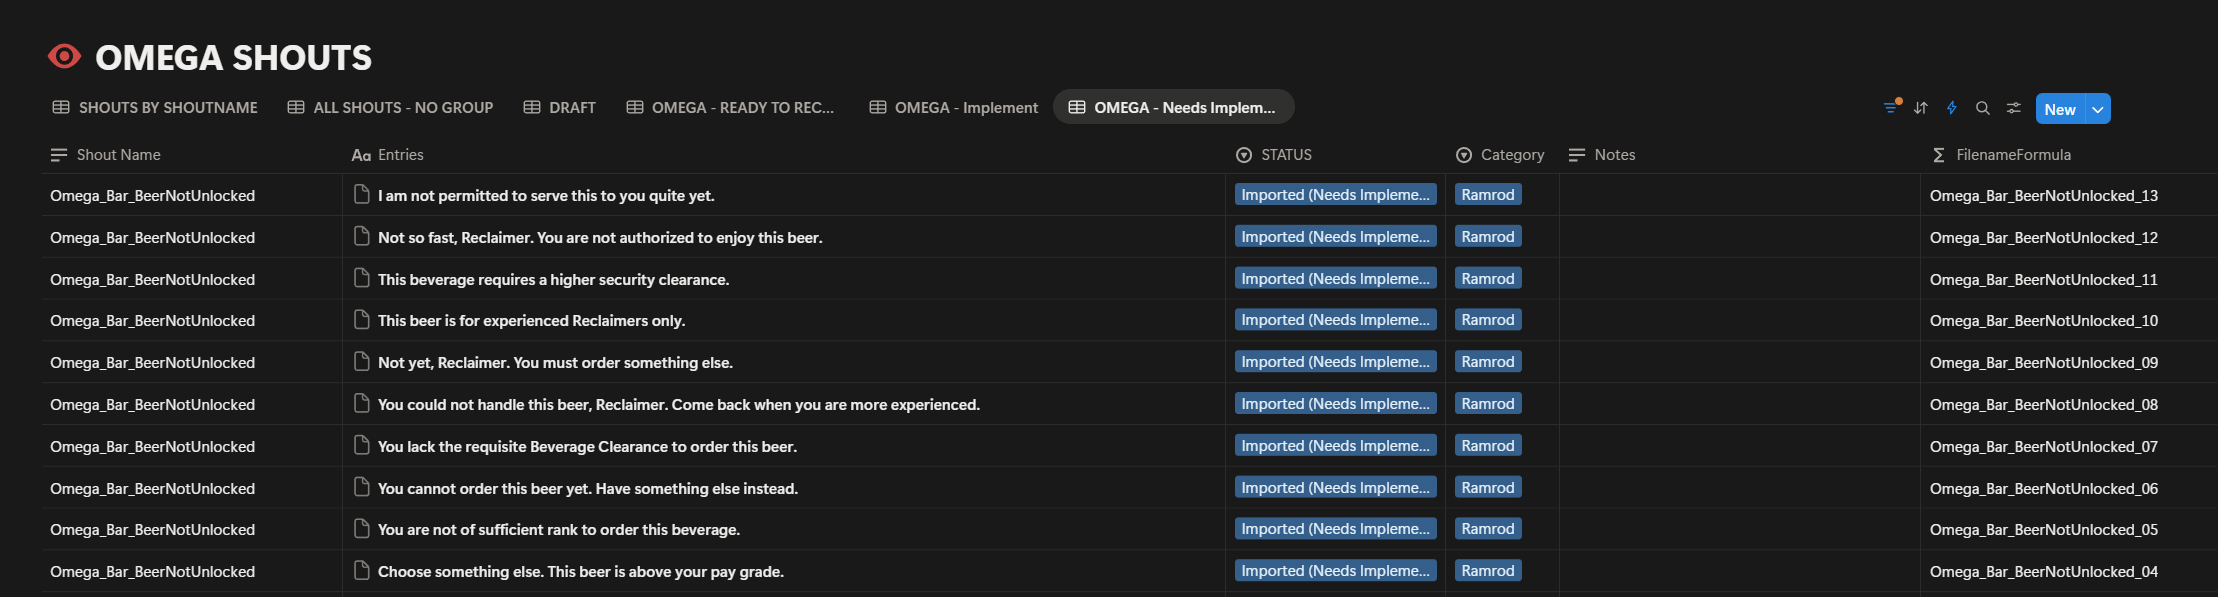
Task: Click the OMEGA SHOUTS page title
Action: coord(233,58)
